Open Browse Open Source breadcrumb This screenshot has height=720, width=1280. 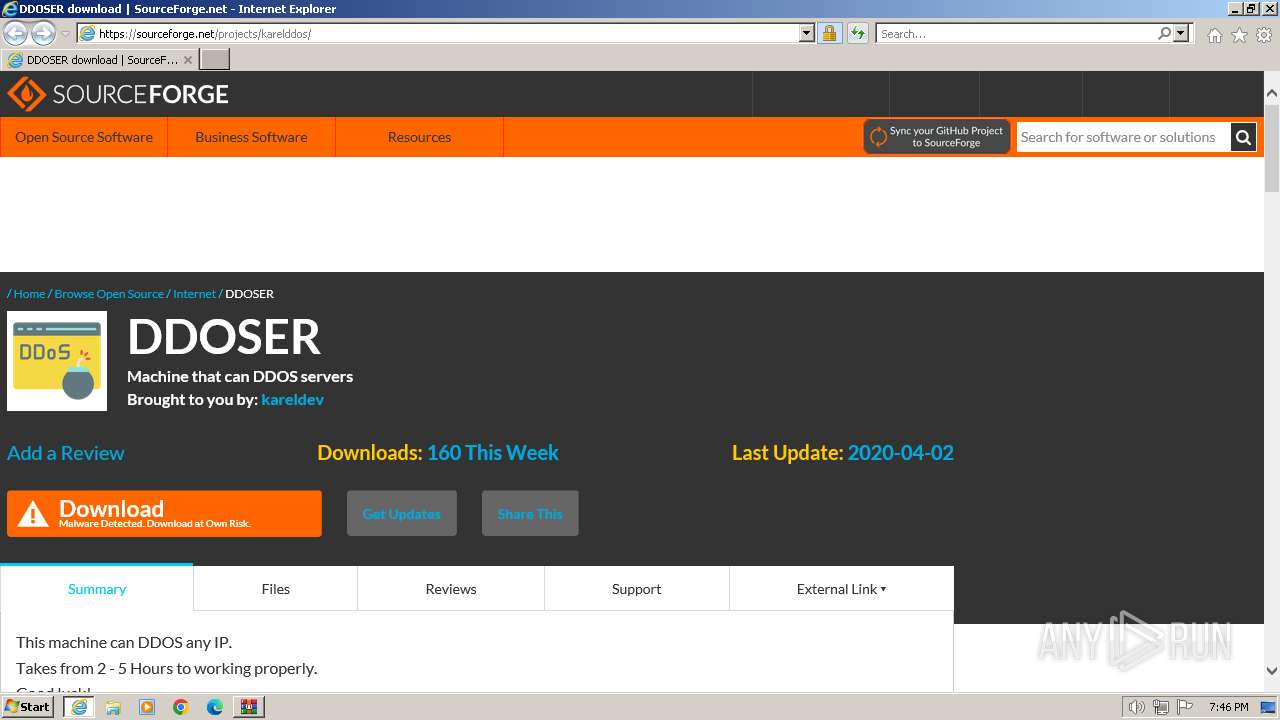click(x=109, y=294)
